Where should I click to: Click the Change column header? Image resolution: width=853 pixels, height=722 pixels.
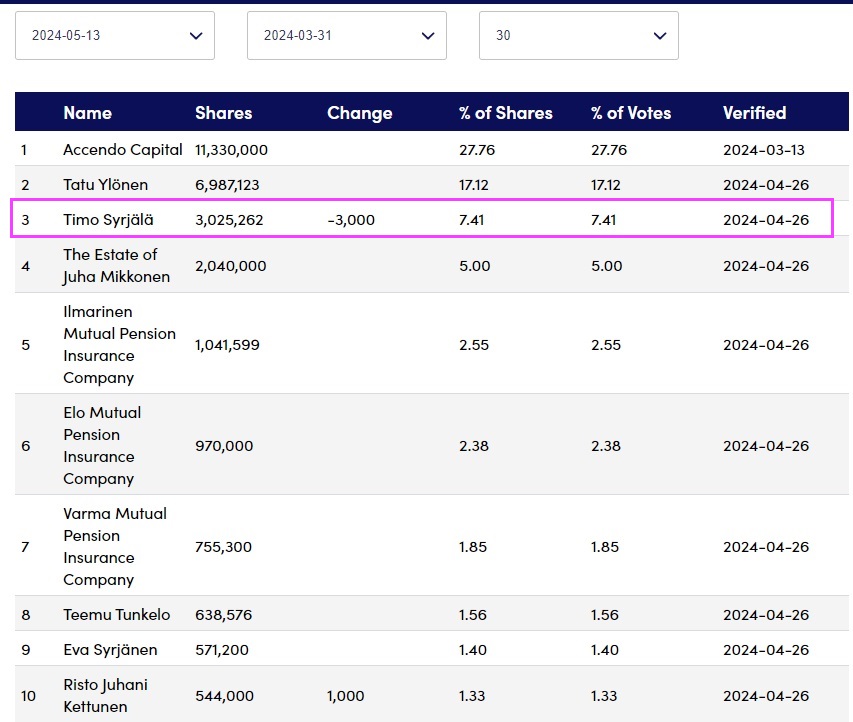point(359,113)
